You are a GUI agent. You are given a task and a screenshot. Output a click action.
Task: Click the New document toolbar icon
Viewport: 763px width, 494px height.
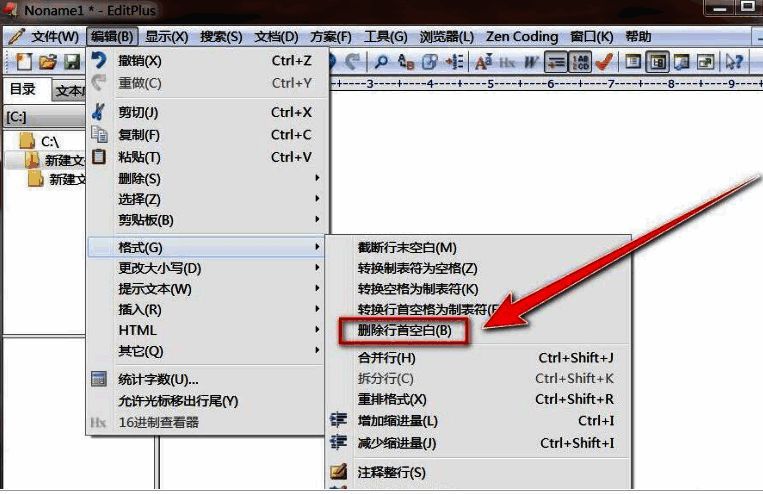[23, 62]
